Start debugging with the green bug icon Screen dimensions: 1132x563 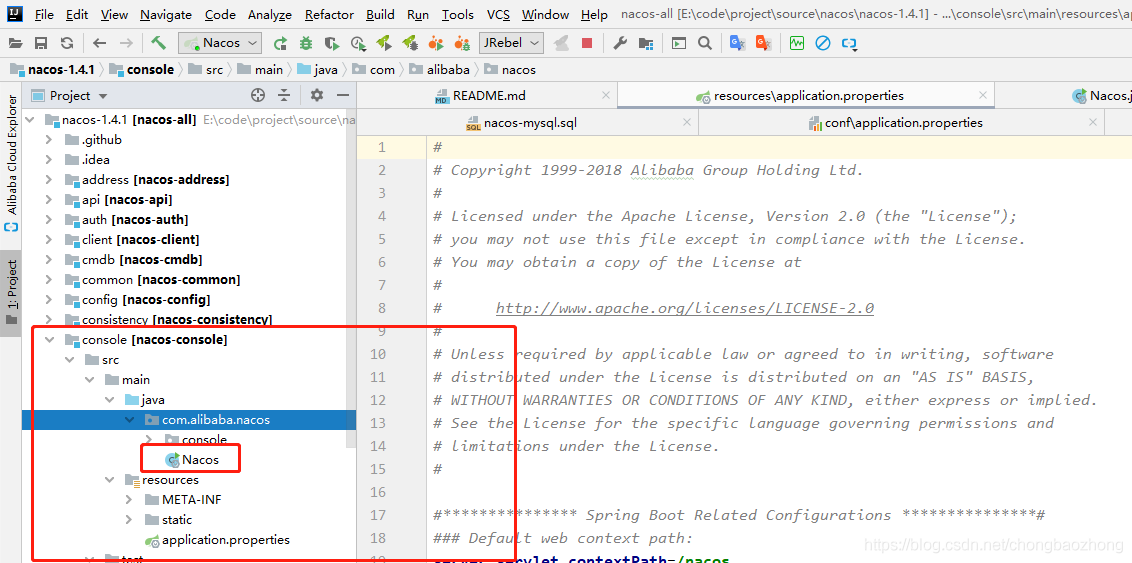[x=306, y=43]
